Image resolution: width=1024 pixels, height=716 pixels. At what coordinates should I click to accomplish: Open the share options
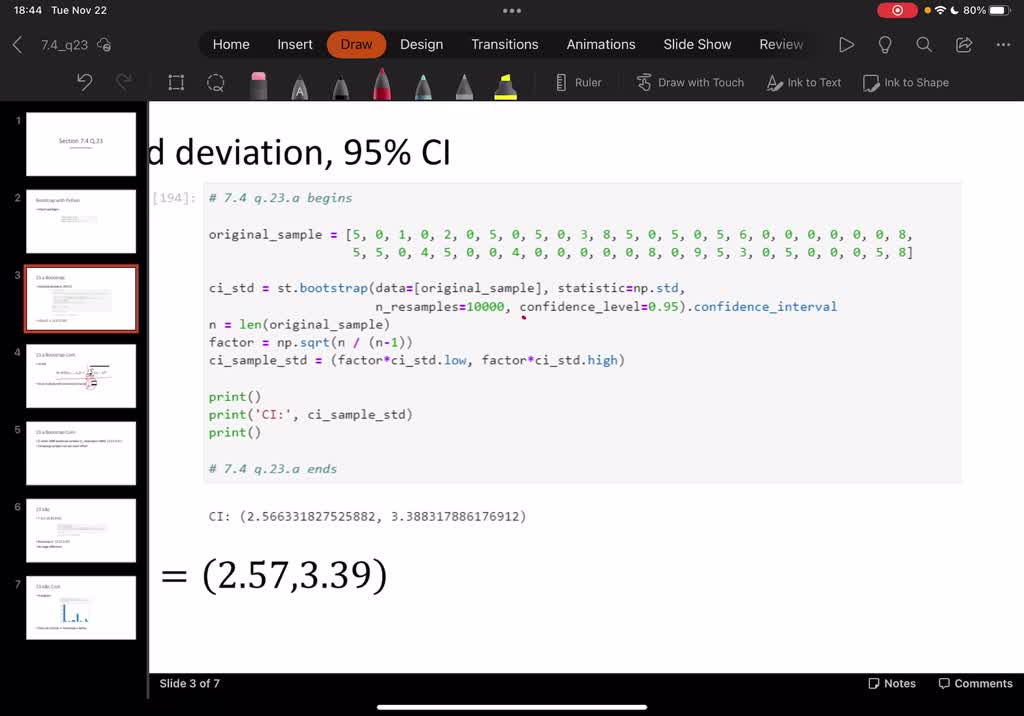coord(962,44)
